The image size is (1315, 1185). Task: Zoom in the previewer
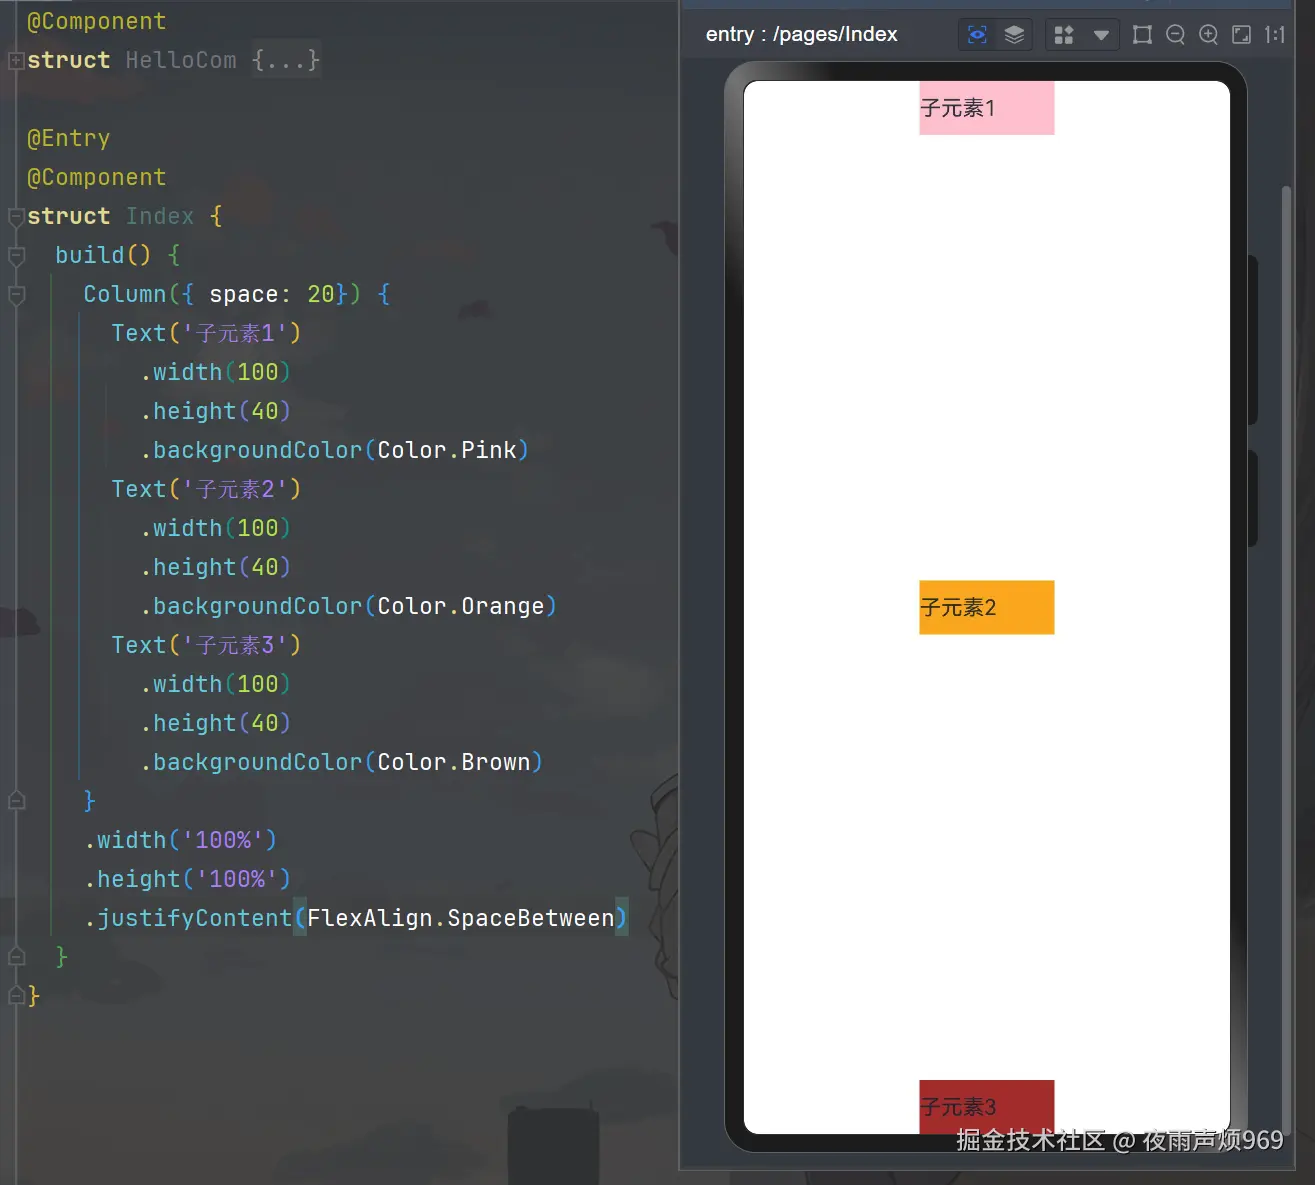[x=1209, y=35]
